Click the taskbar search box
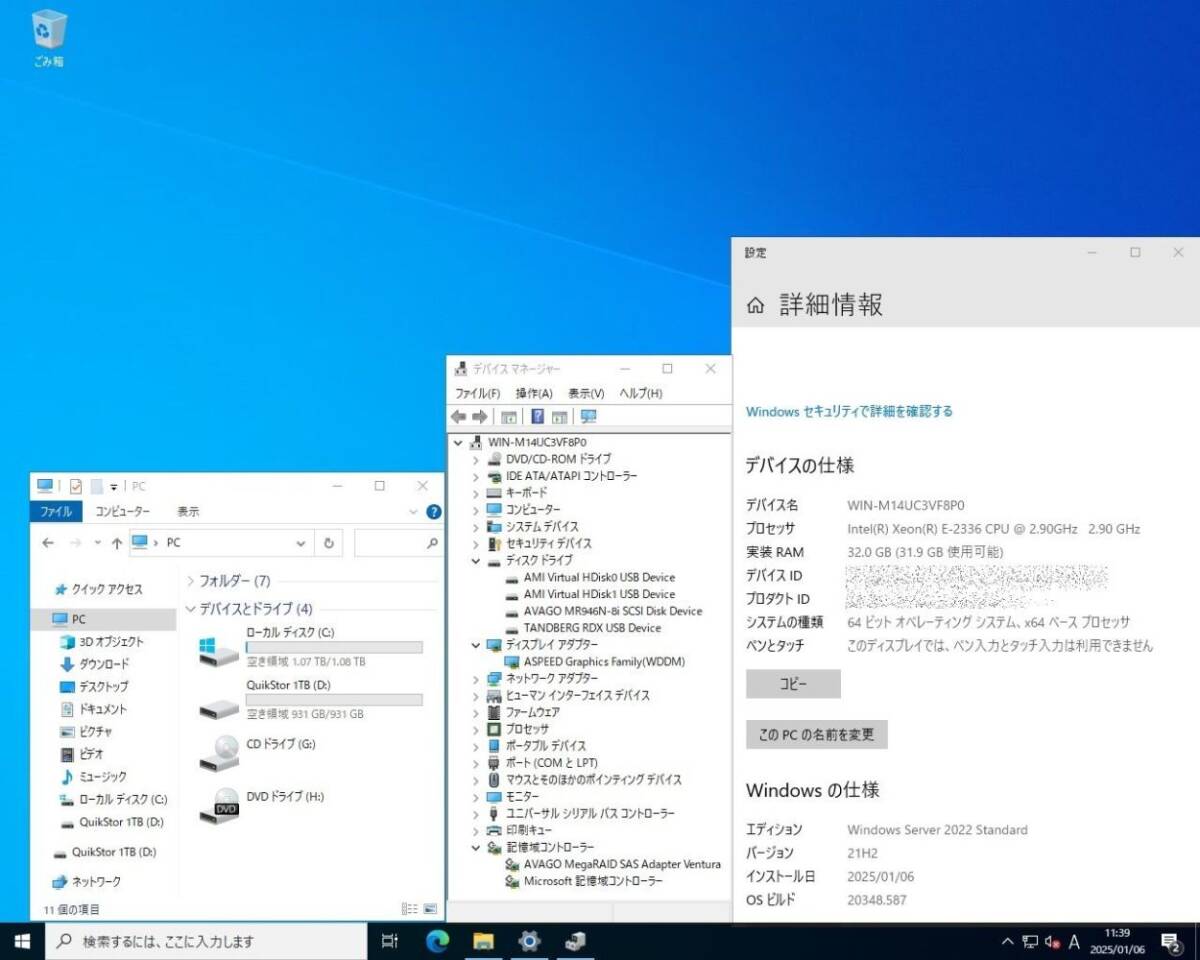 [207, 941]
